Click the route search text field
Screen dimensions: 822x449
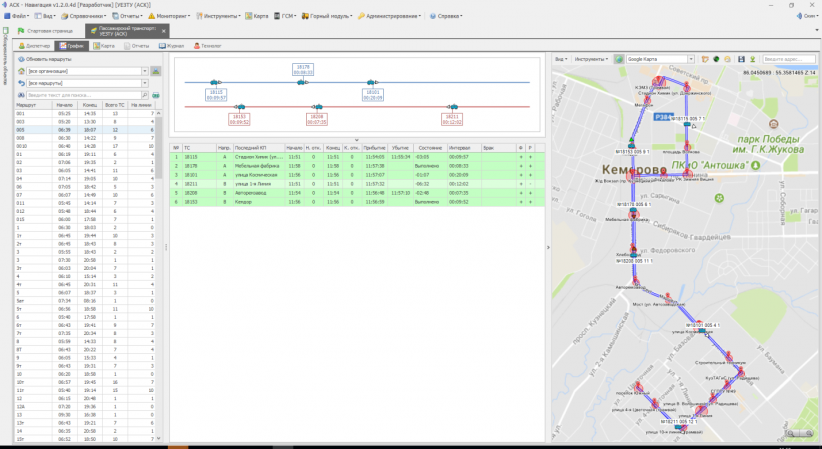tap(84, 95)
